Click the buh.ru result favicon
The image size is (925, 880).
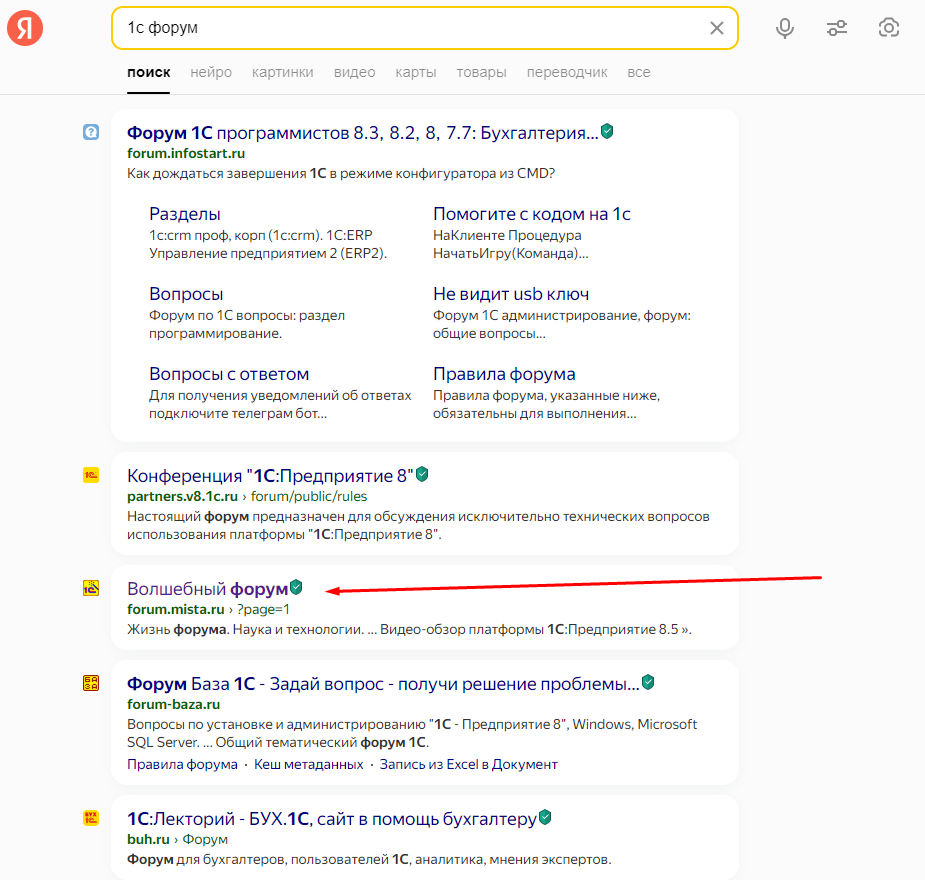point(91,818)
